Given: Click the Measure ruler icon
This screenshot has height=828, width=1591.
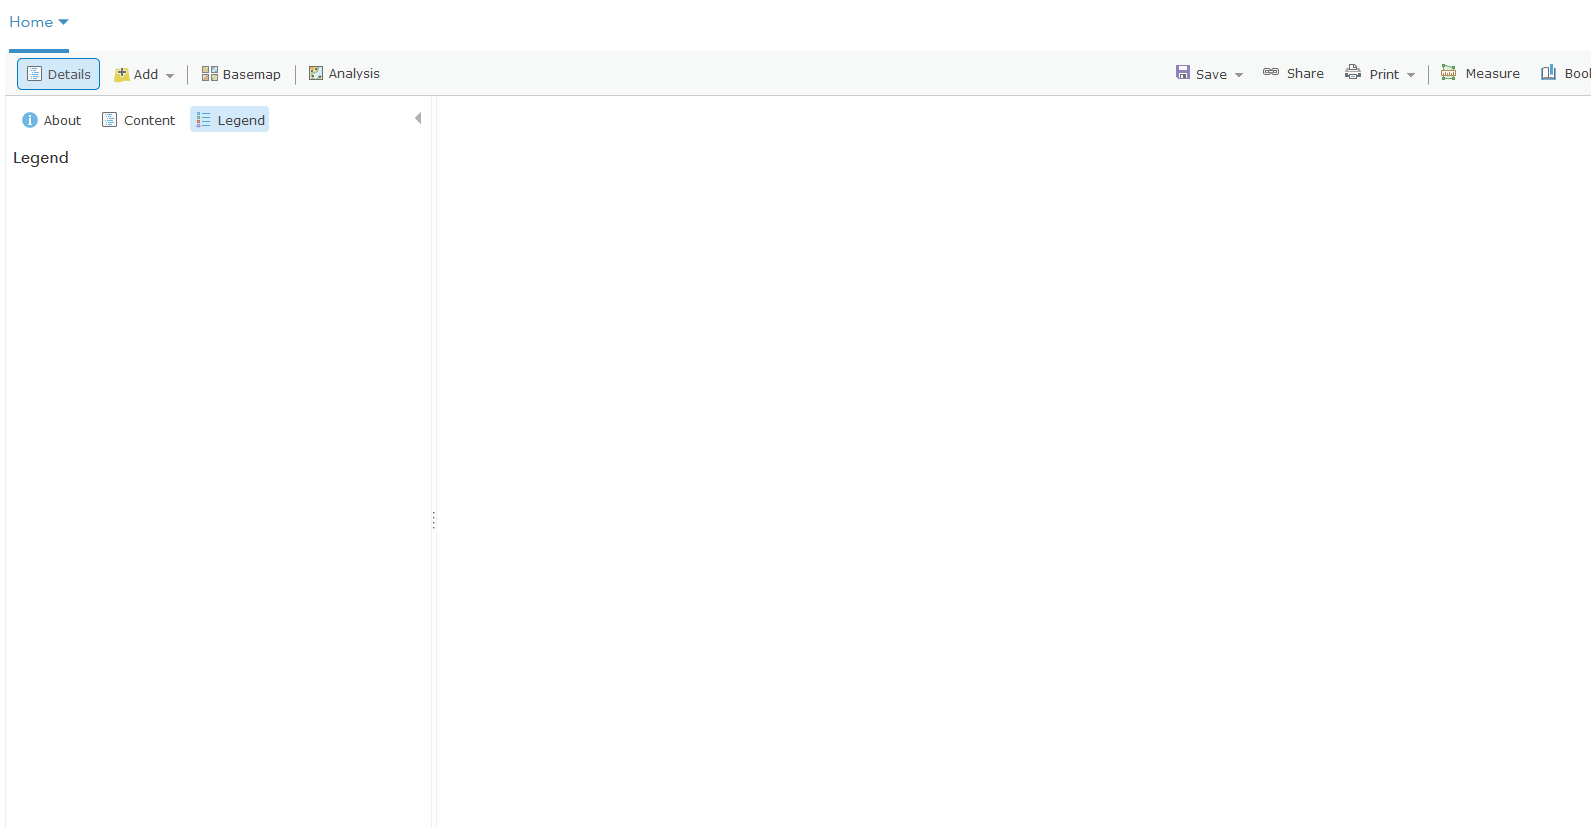Looking at the screenshot, I should 1448,73.
